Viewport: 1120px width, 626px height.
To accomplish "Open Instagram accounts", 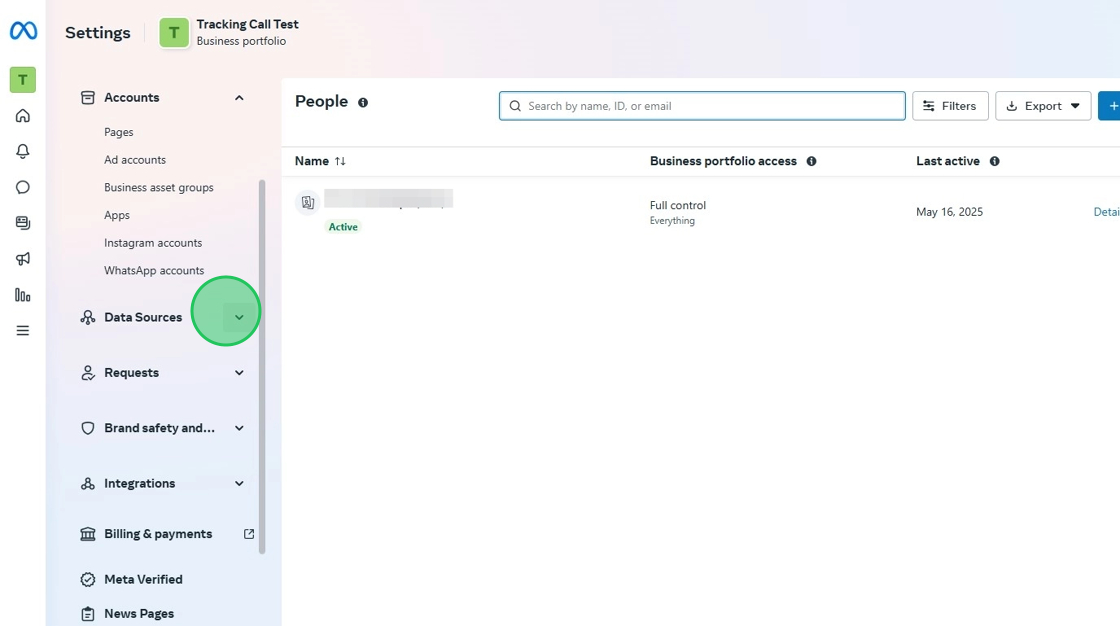I will pyautogui.click(x=153, y=243).
